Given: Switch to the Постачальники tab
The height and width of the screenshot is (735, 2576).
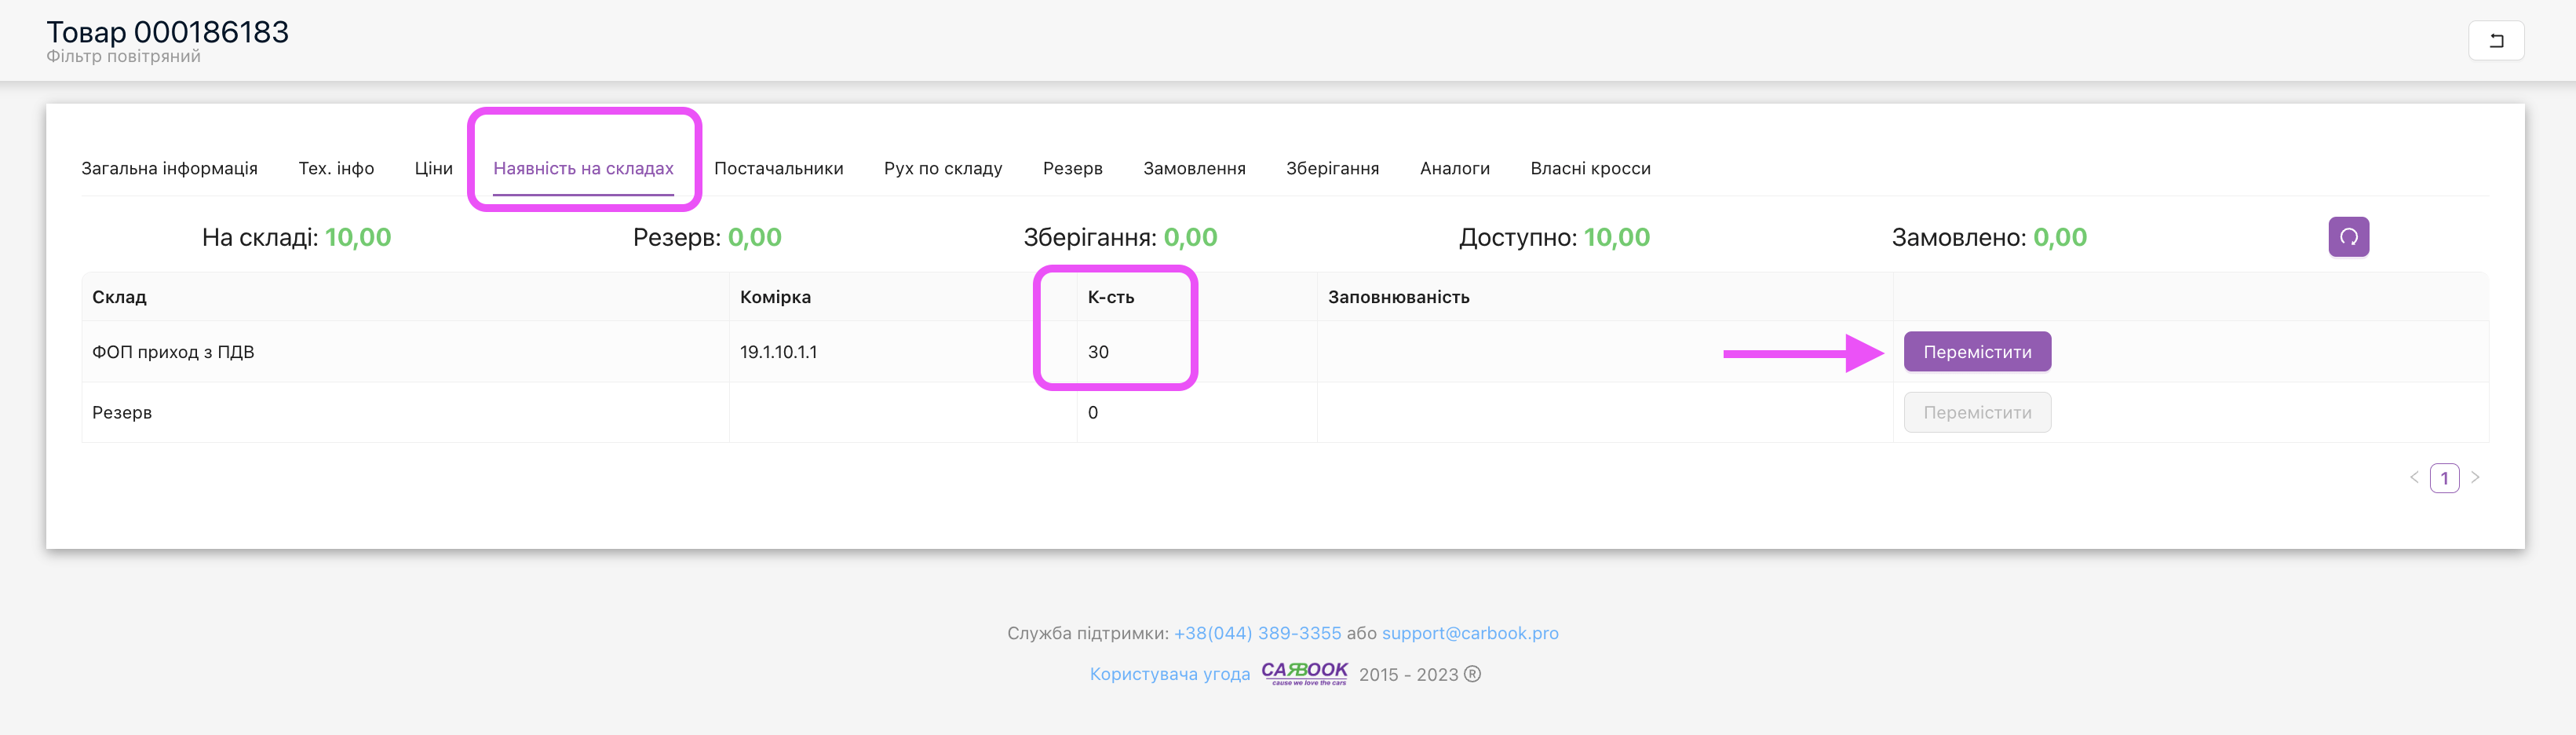Looking at the screenshot, I should coord(778,168).
